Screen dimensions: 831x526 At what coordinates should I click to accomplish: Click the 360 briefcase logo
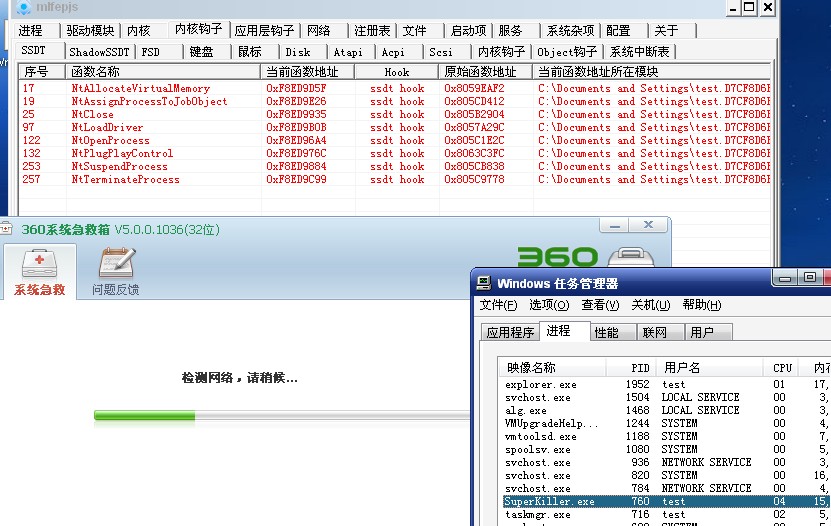point(631,256)
